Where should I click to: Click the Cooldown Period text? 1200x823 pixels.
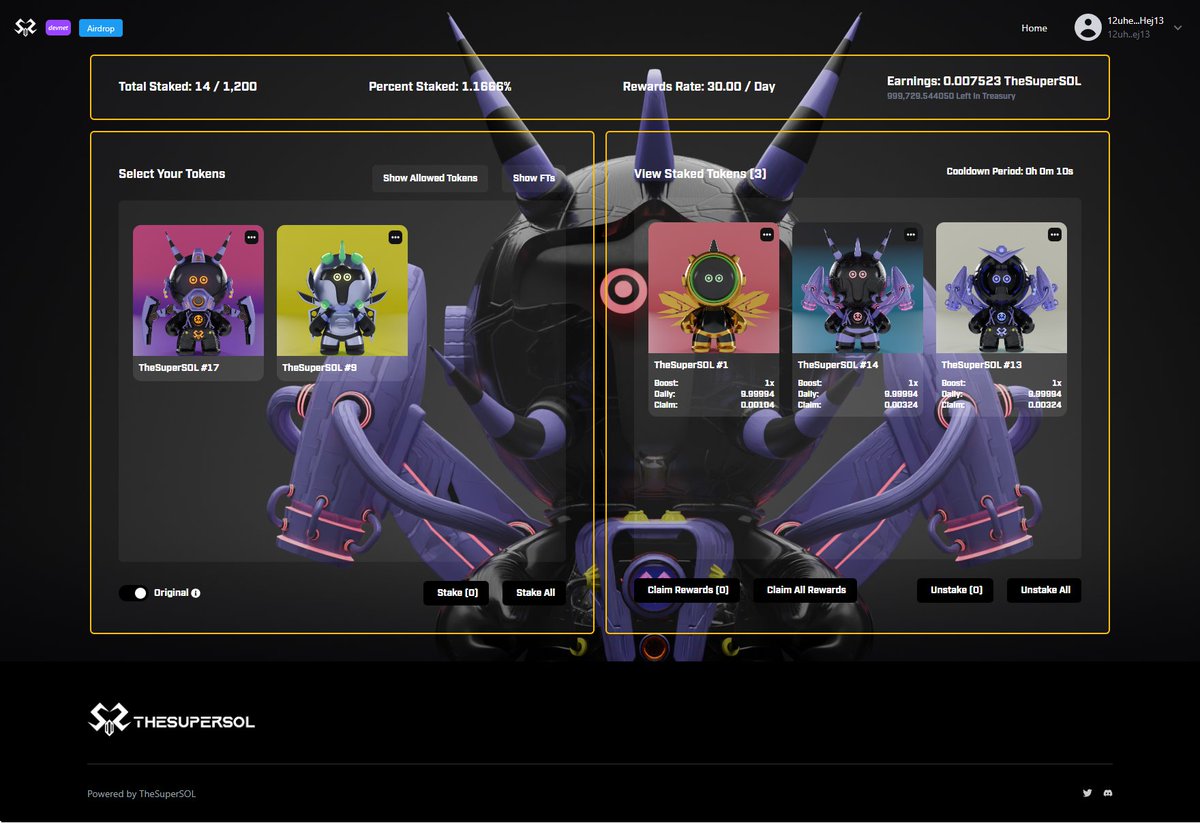click(1010, 172)
